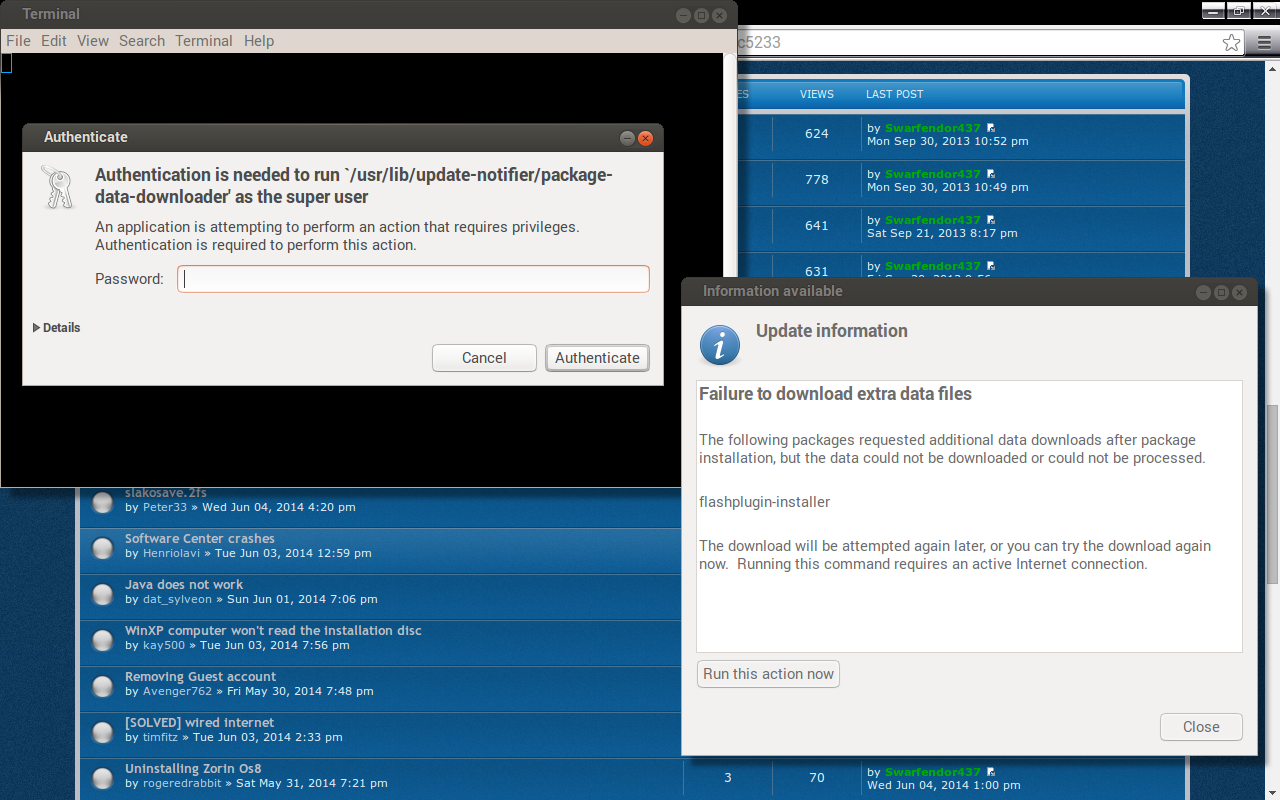The width and height of the screenshot is (1280, 800).
Task: Open the browser hamburger menu
Action: click(x=1263, y=43)
